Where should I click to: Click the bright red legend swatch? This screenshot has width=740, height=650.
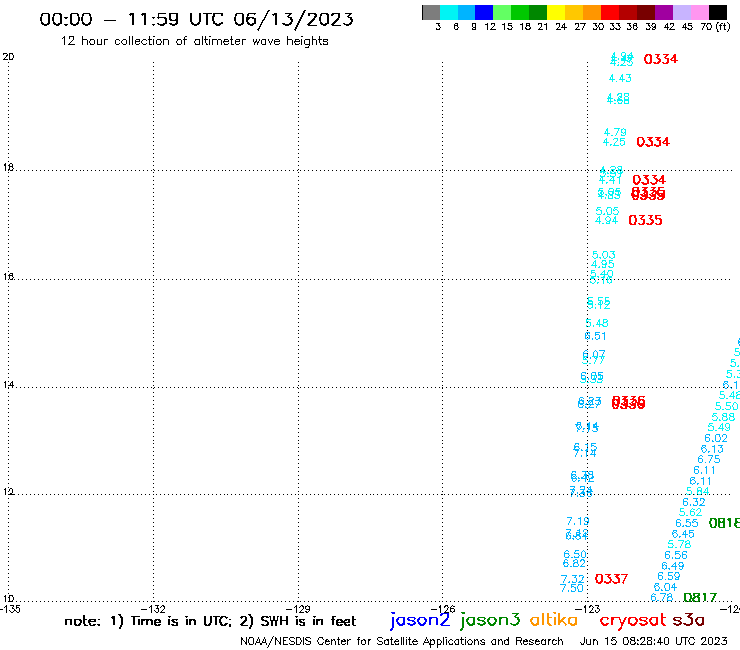(610, 12)
